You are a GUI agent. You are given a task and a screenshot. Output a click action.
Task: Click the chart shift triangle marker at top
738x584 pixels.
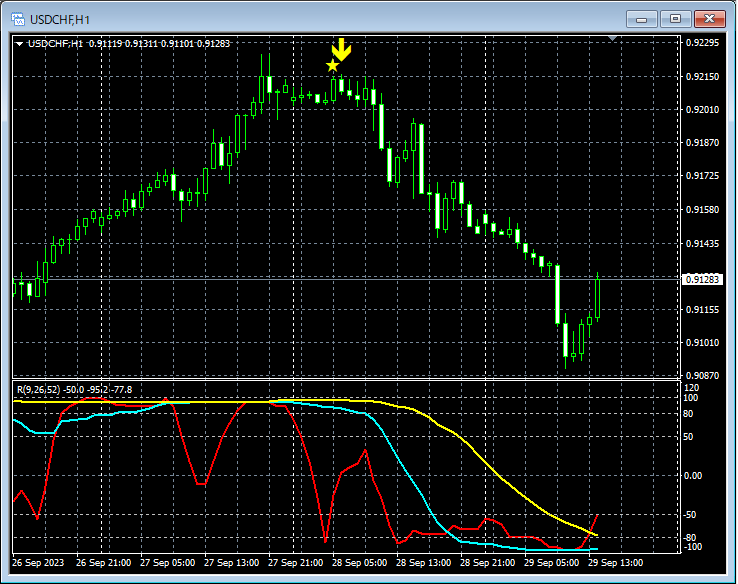pos(612,38)
